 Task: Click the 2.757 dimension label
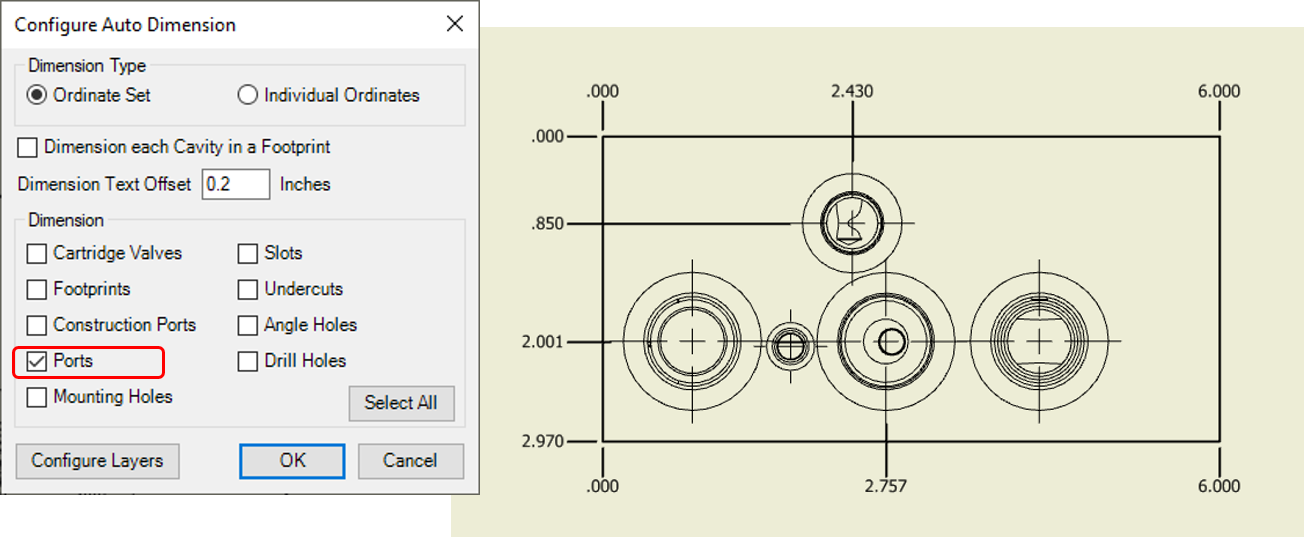click(x=885, y=487)
